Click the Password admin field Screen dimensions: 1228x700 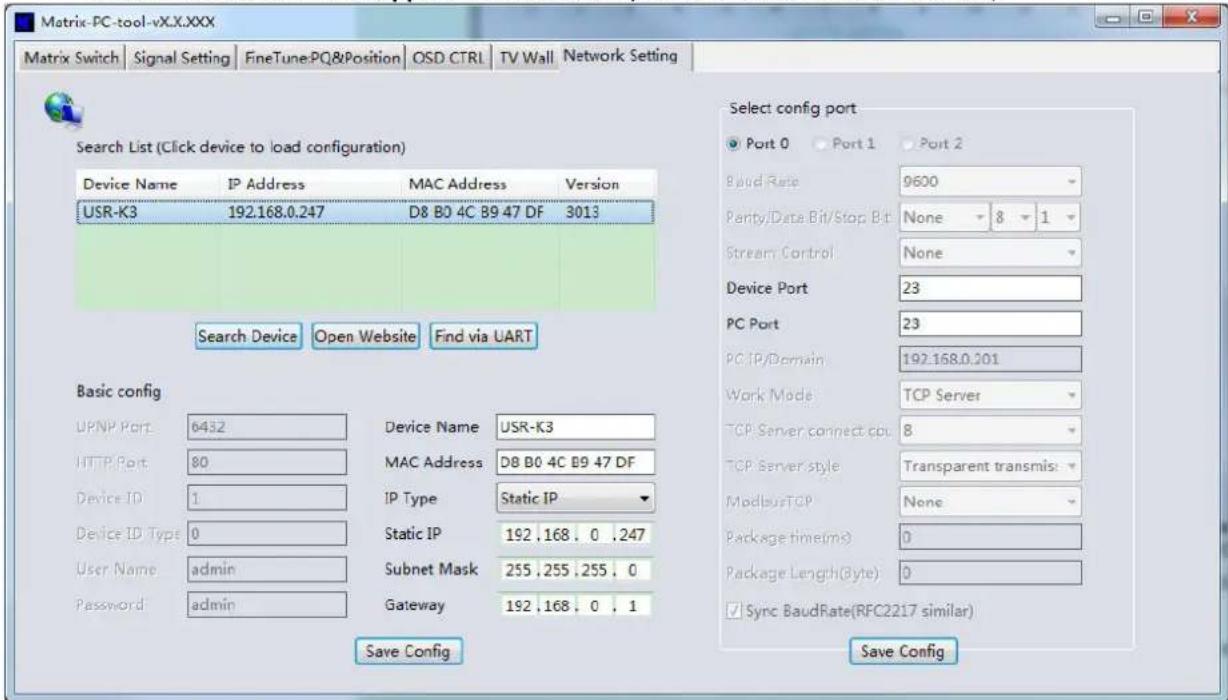point(266,605)
